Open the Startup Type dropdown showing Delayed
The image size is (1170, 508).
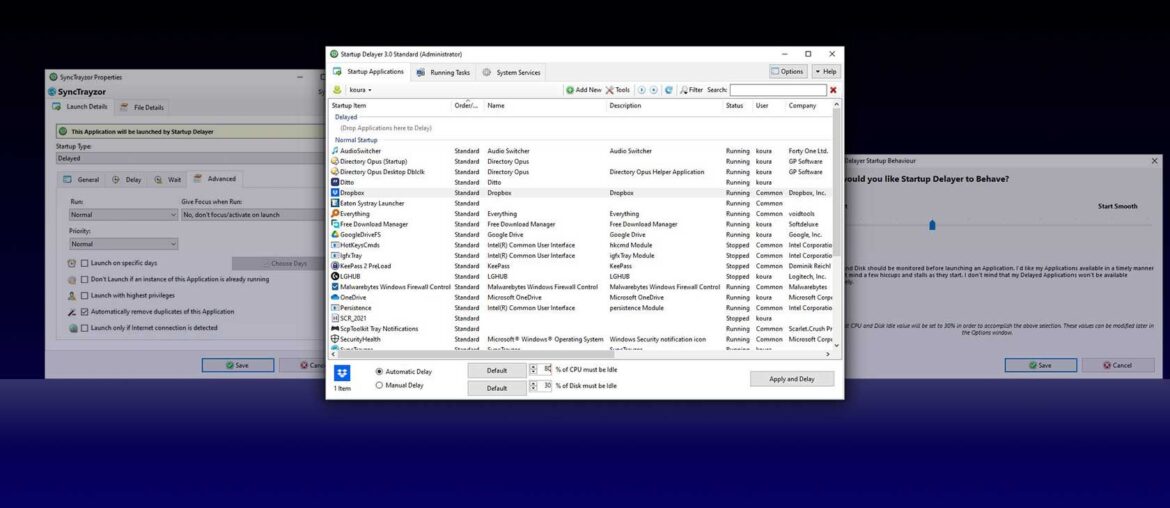(191, 158)
